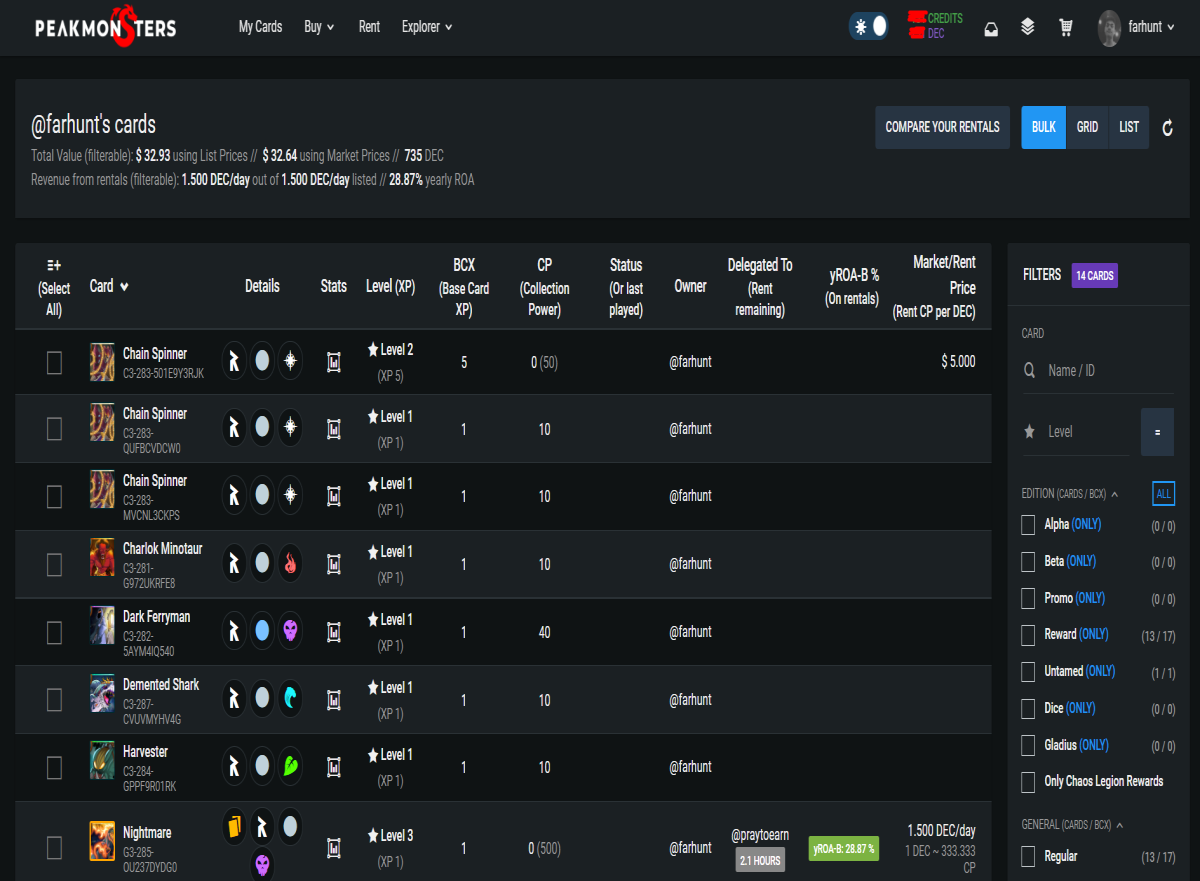
Task: Filter Beta edition with ONLY link
Action: pyautogui.click(x=1081, y=561)
